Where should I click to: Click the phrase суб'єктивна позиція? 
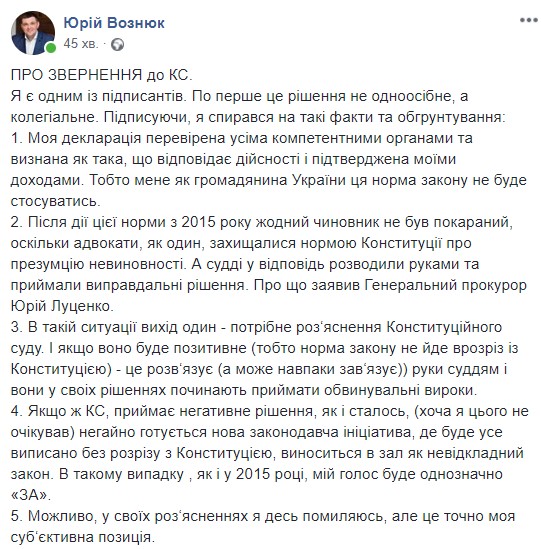pyautogui.click(x=82, y=537)
